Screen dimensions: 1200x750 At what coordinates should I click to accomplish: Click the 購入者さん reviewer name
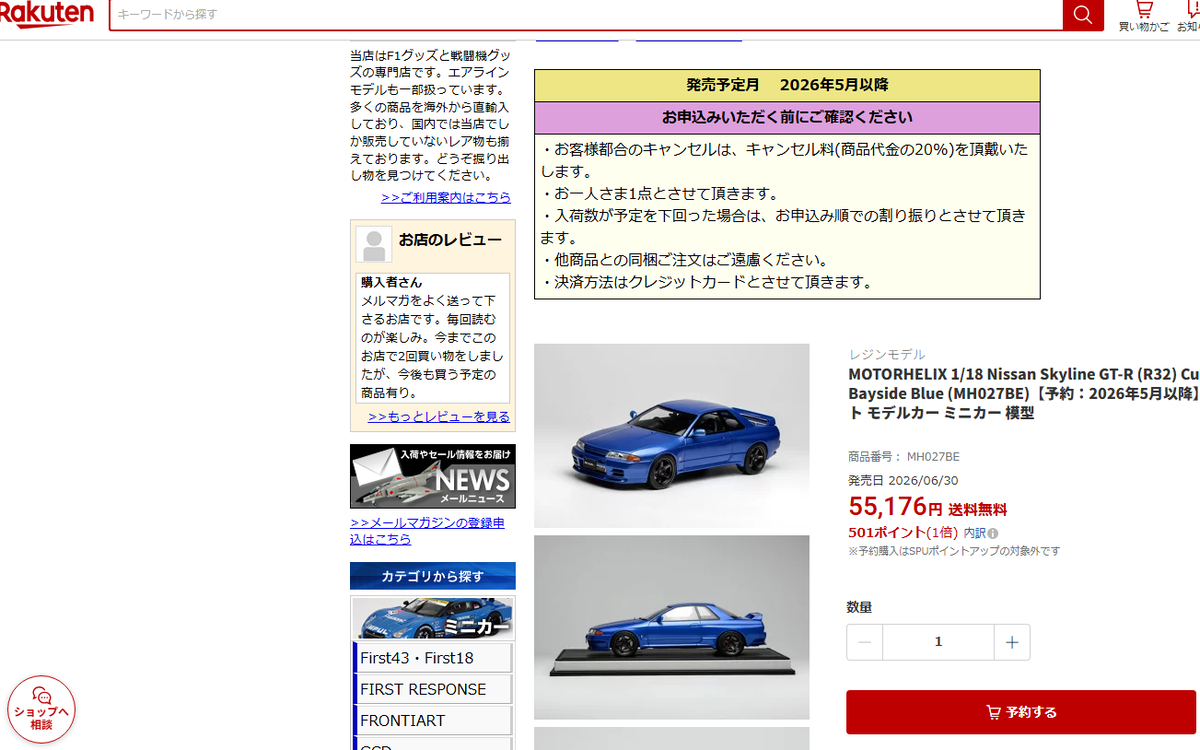click(x=392, y=282)
